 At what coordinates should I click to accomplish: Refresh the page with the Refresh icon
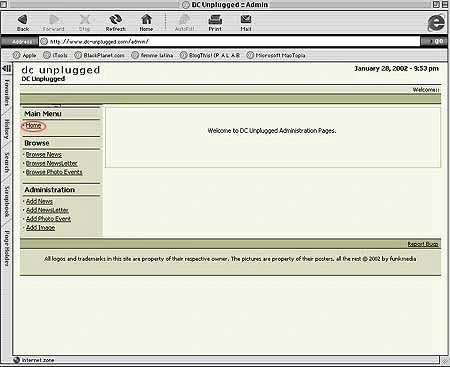click(116, 23)
